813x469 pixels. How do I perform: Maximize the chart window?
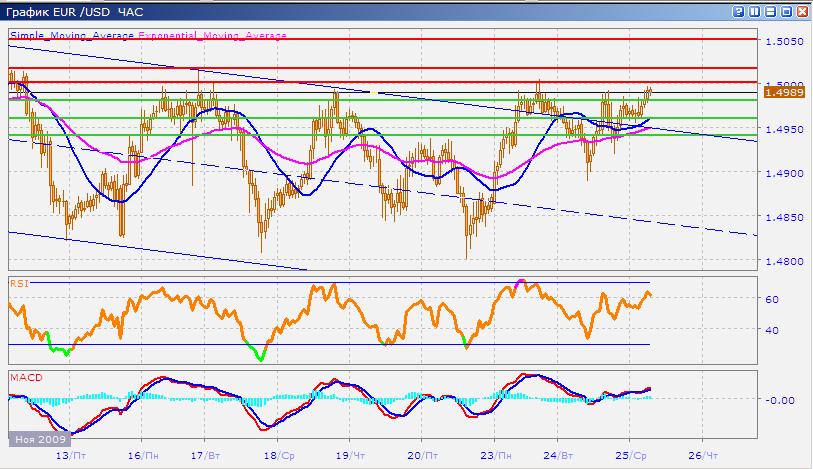pos(787,11)
